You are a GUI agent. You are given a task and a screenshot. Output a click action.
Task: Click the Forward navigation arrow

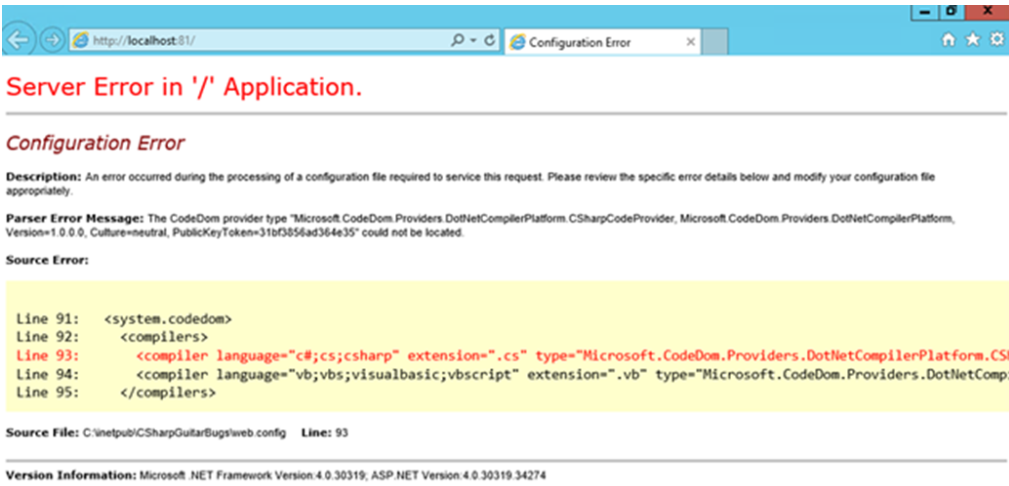(x=51, y=41)
